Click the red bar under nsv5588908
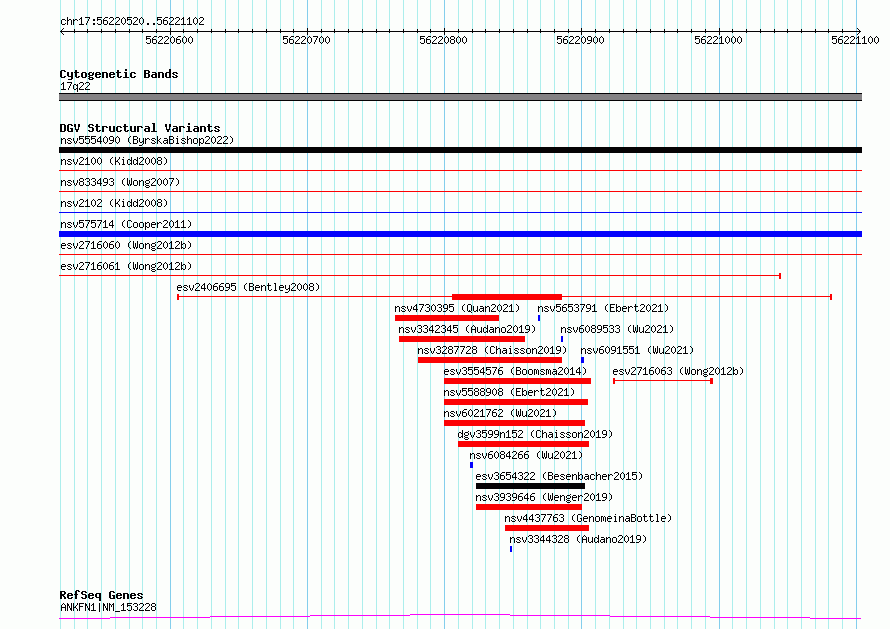Viewport: 890px width, 629px height. (x=516, y=402)
